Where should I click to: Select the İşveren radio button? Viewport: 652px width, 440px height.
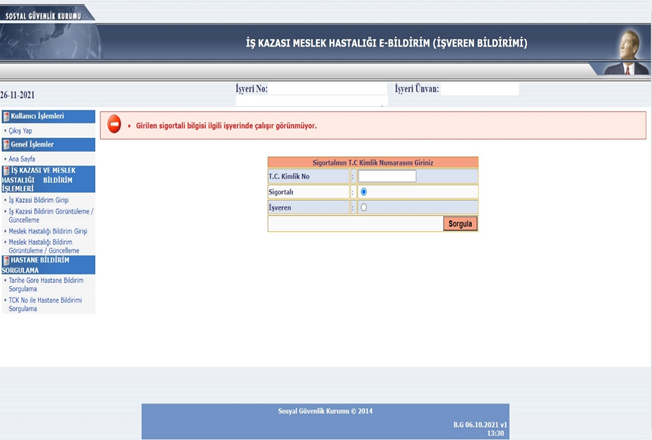click(364, 207)
